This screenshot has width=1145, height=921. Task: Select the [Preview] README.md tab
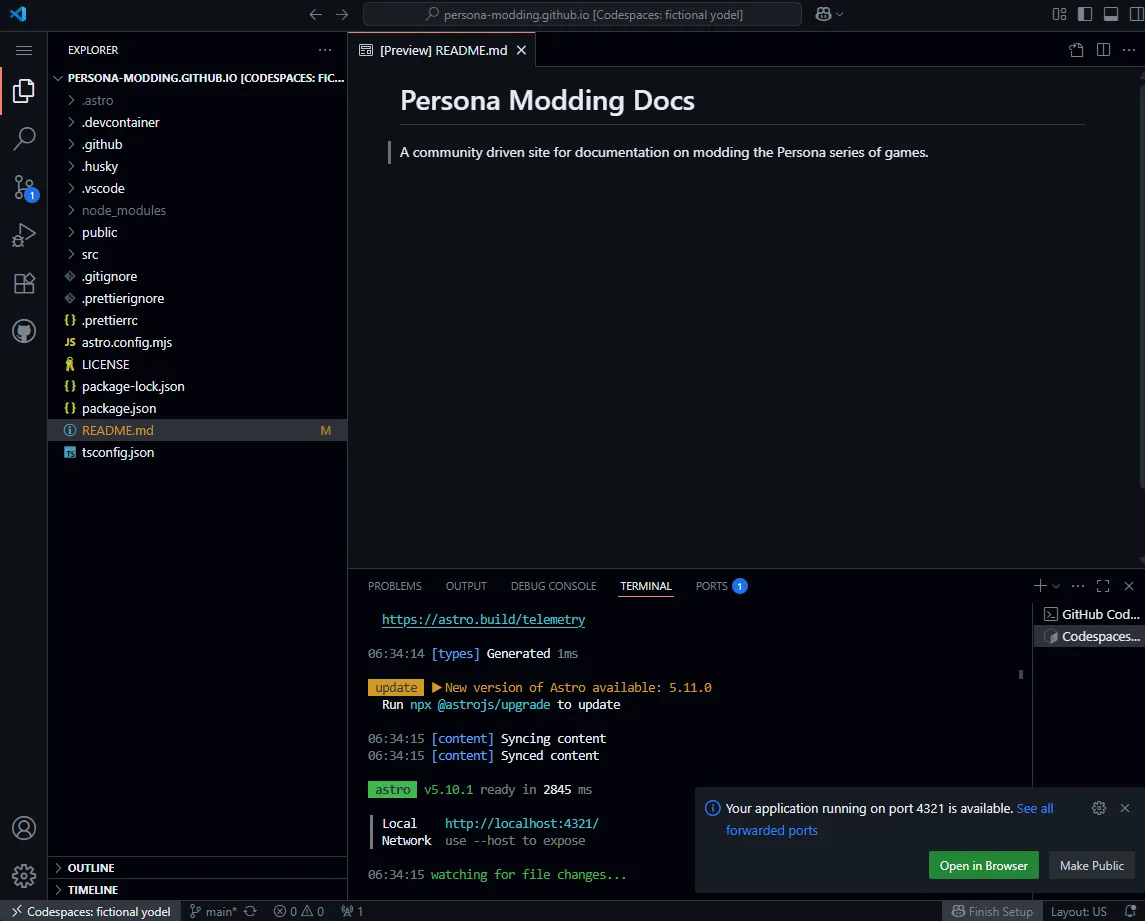(443, 50)
